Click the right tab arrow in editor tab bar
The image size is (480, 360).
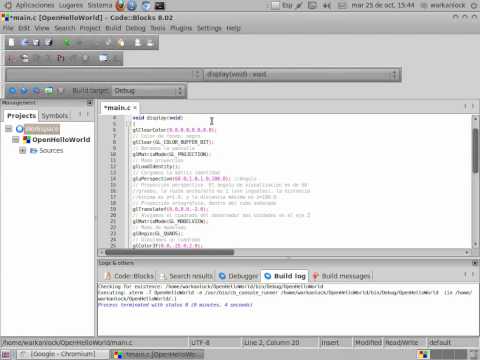coord(473,107)
